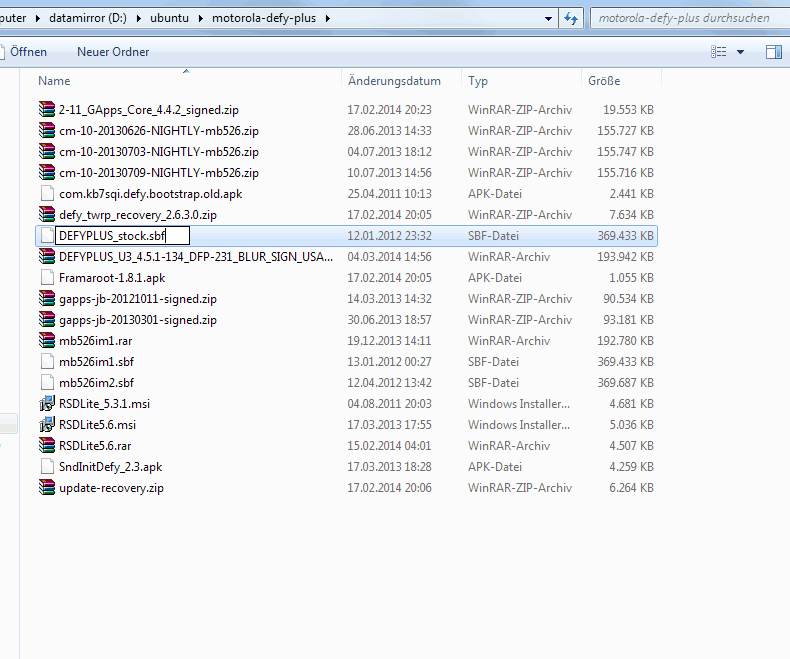Image resolution: width=790 pixels, height=659 pixels.
Task: Click the WinRAR icon of DEFYPLUS_U3_4.5.1-134 archive
Action: tap(47, 256)
